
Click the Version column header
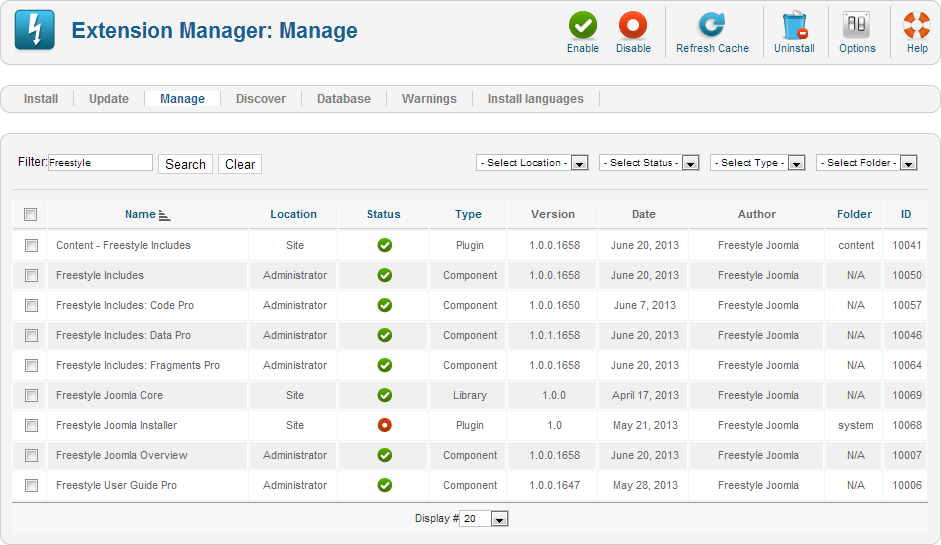click(553, 214)
